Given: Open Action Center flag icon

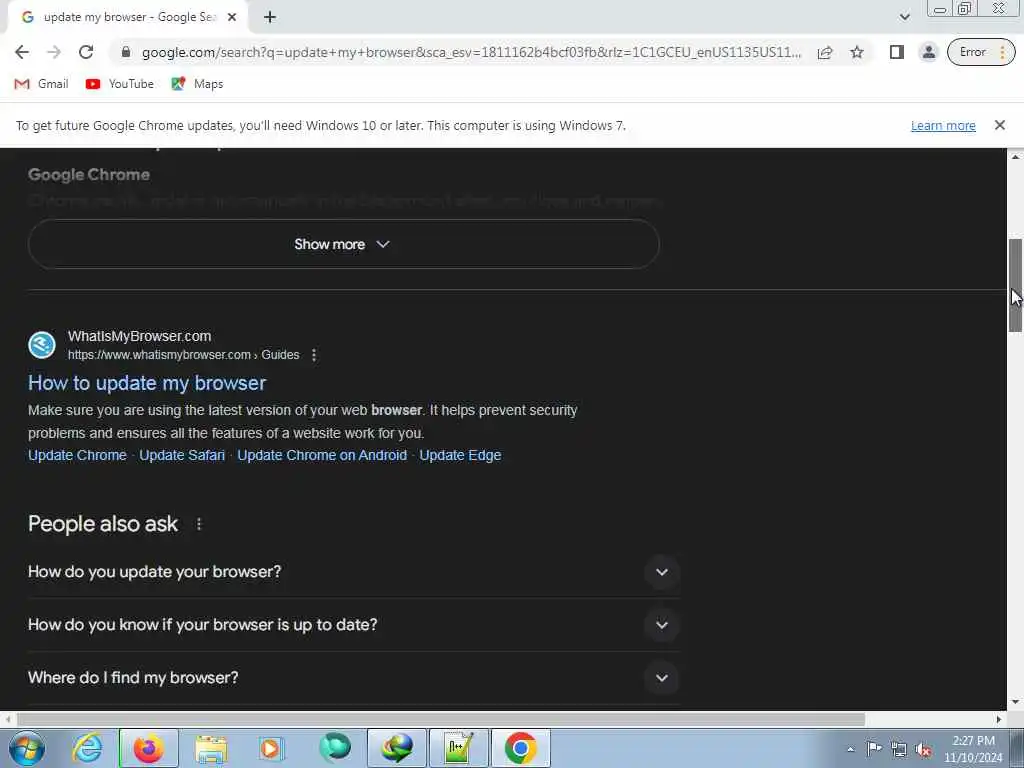Looking at the screenshot, I should click(x=874, y=748).
